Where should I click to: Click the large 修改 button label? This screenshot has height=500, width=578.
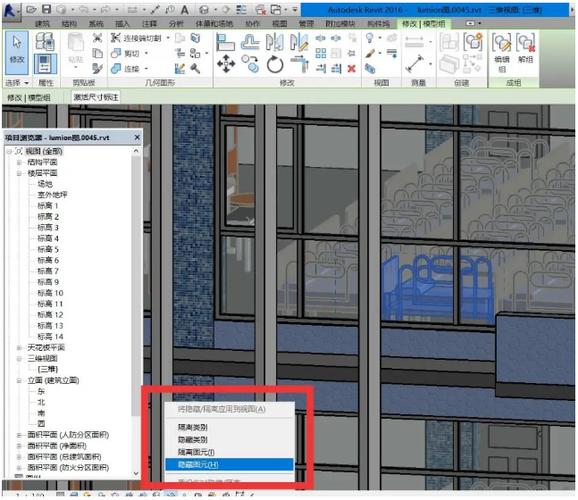click(17, 59)
